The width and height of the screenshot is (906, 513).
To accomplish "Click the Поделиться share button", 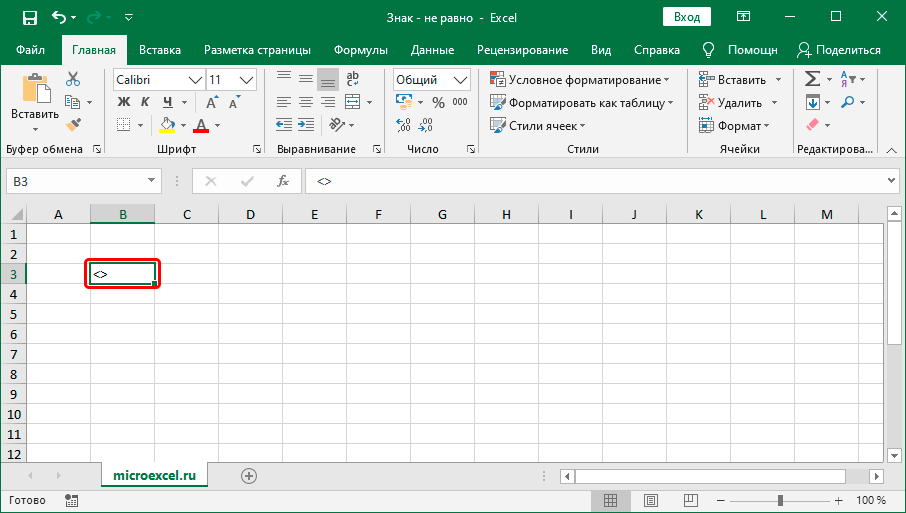I will tap(839, 50).
